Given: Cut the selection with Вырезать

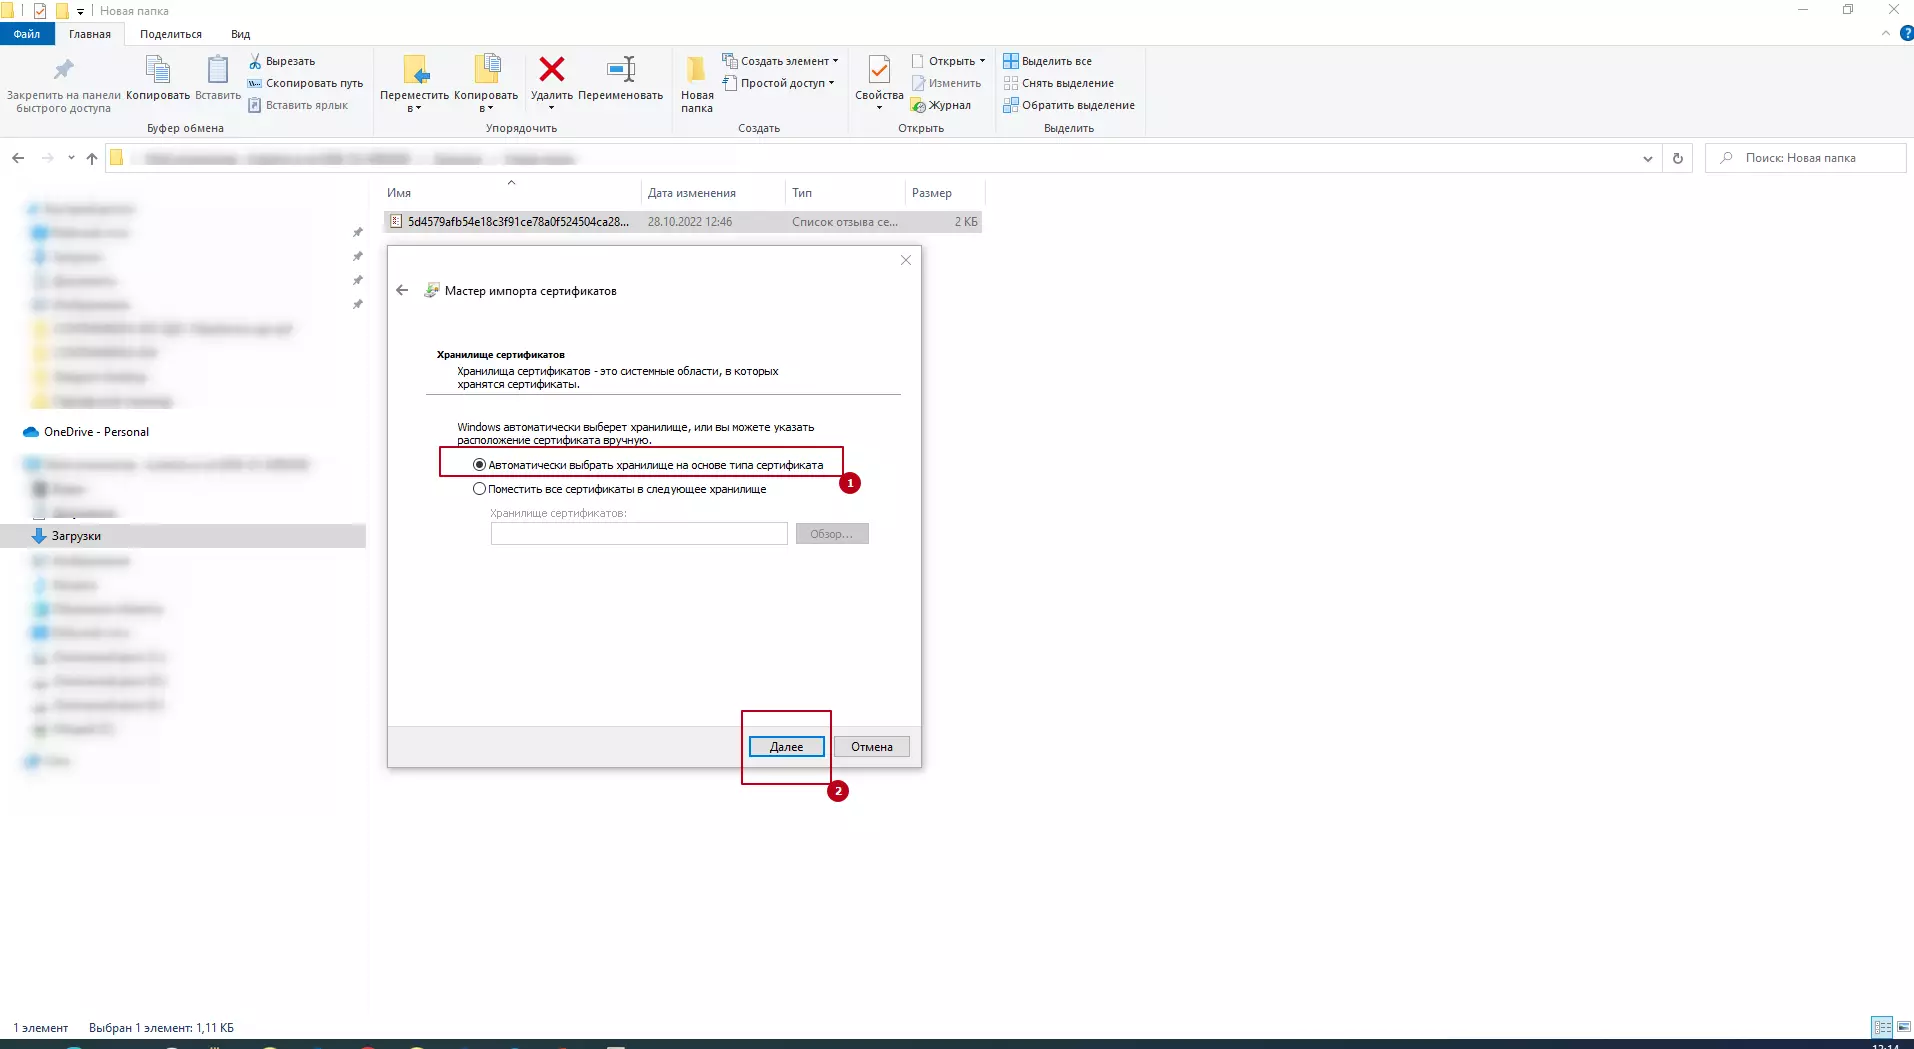Looking at the screenshot, I should pyautogui.click(x=282, y=61).
